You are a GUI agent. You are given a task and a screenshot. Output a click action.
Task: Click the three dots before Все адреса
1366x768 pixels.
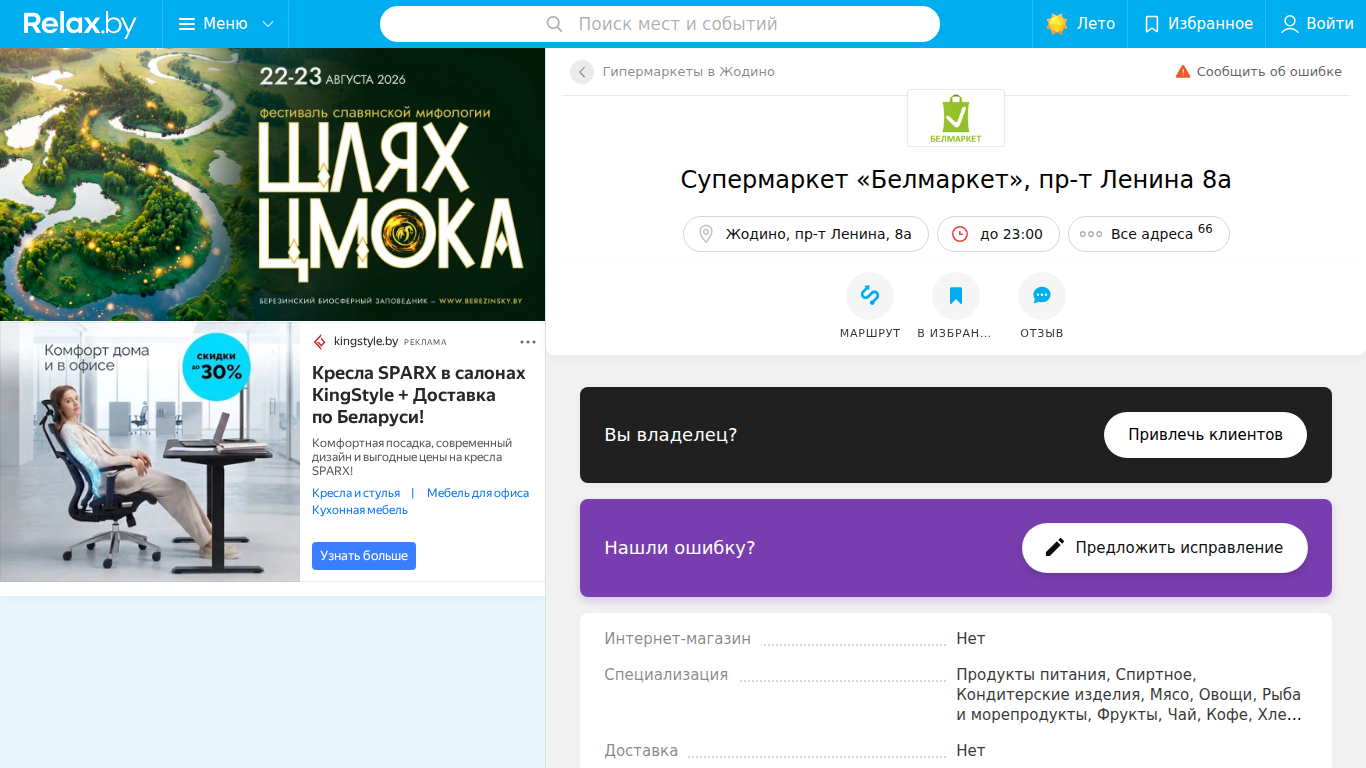(1091, 234)
